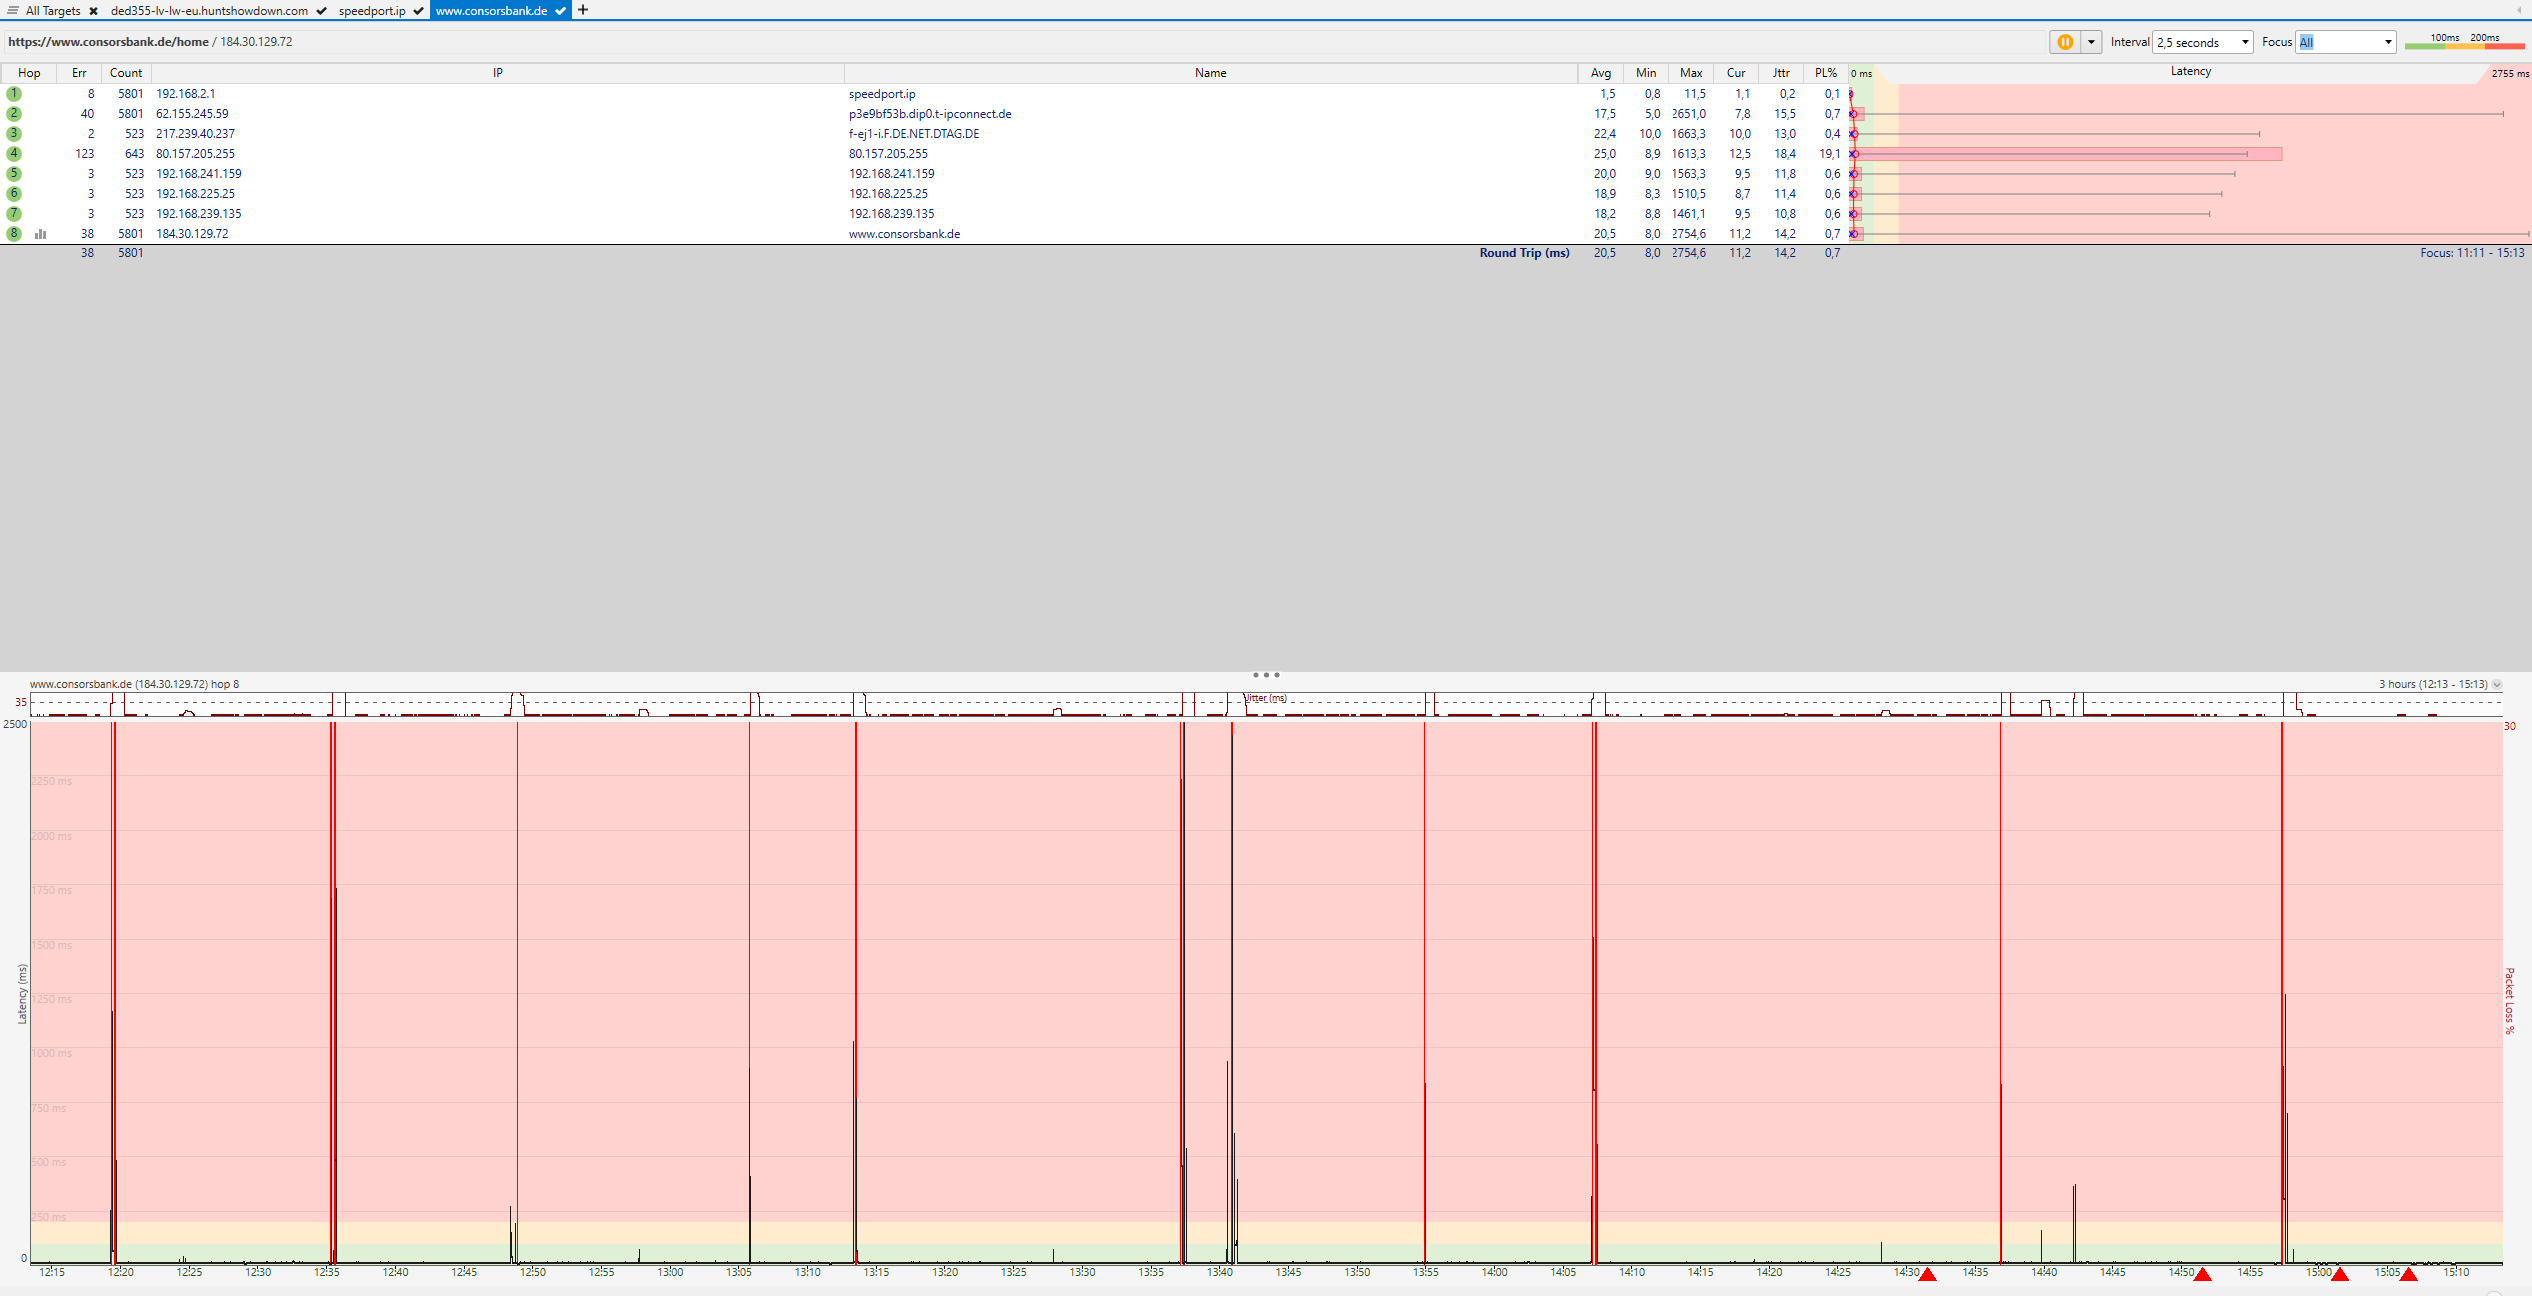Switch to the speedport.ip tab

372,11
